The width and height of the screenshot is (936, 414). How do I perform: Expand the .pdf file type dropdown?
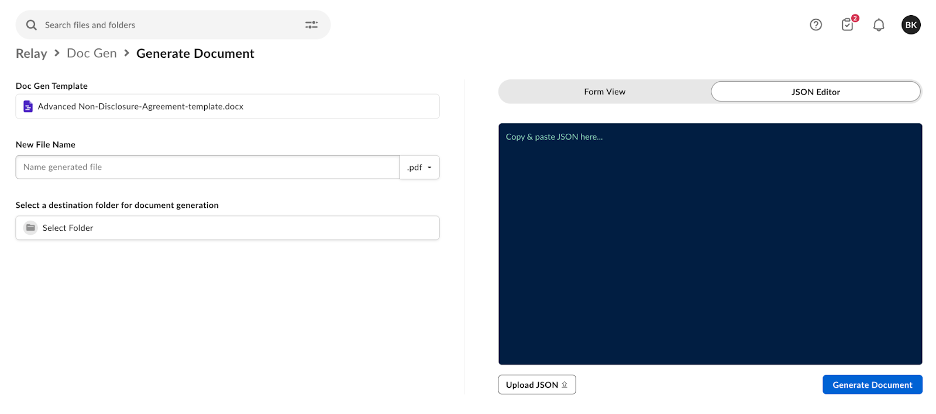[420, 167]
